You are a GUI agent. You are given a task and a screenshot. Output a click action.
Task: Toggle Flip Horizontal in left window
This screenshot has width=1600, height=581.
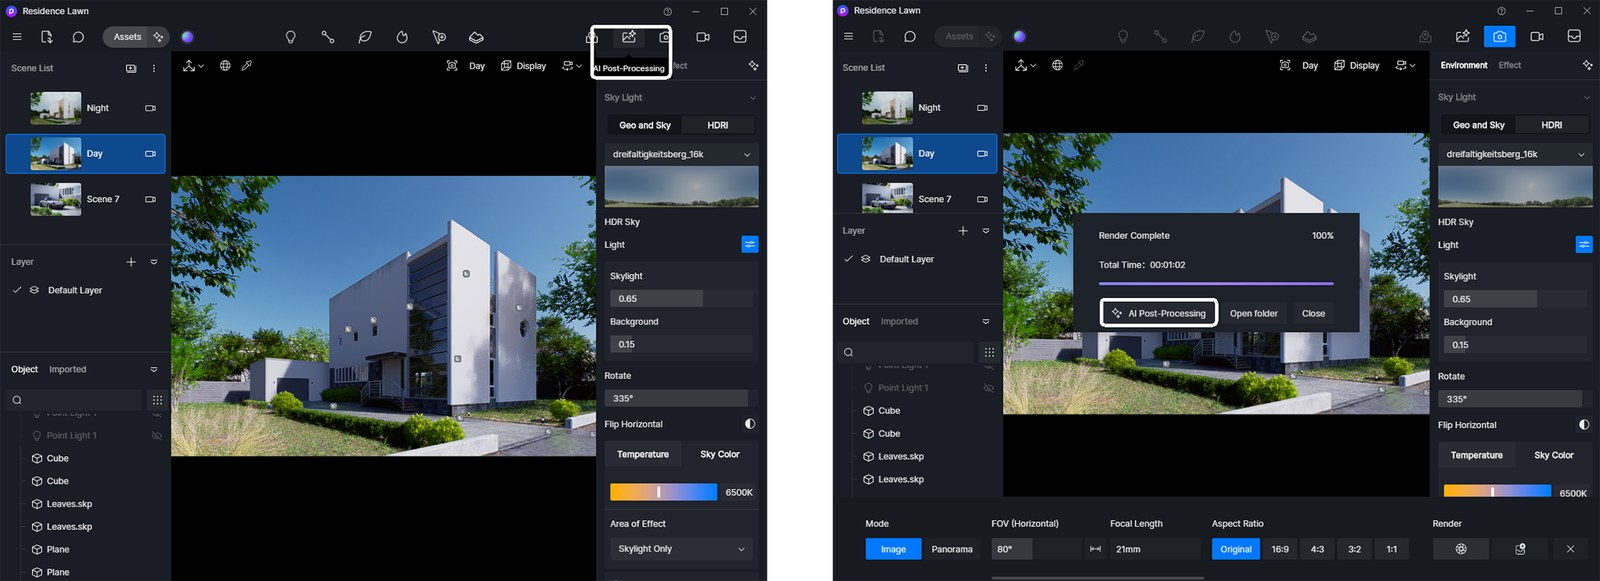click(x=750, y=424)
